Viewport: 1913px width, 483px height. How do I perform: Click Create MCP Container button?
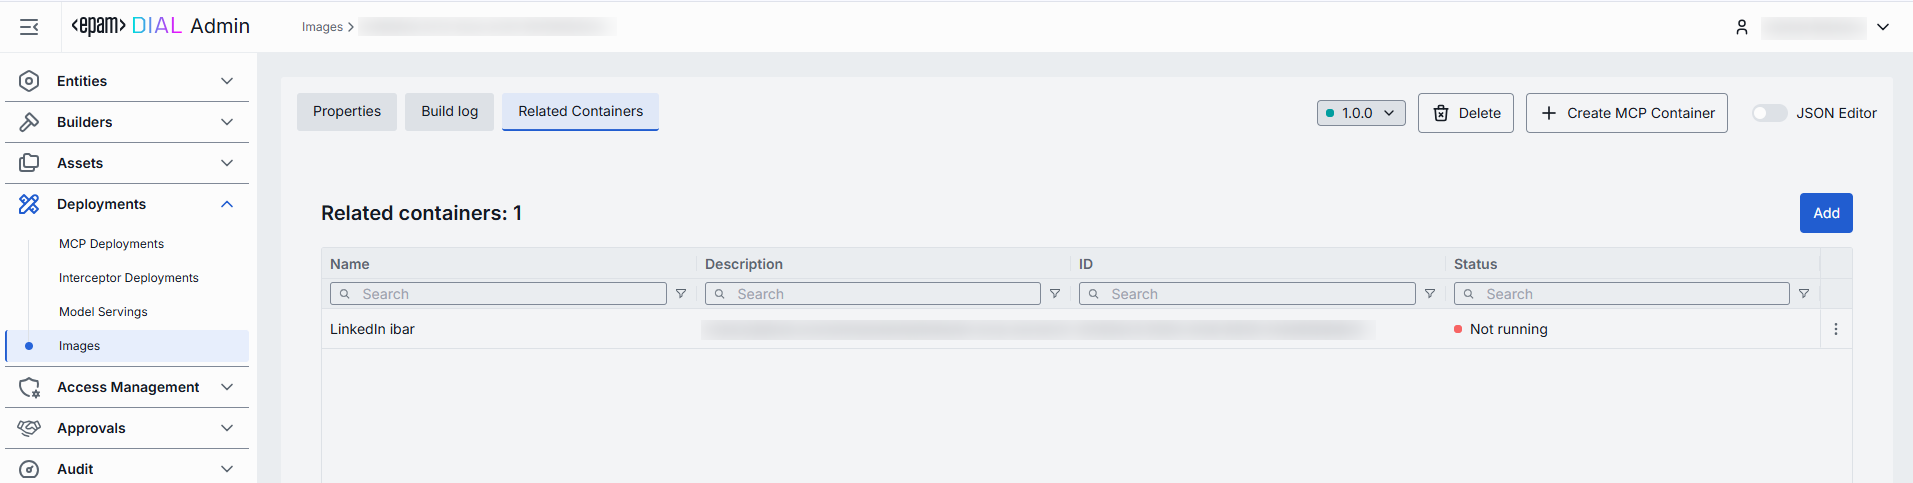point(1626,113)
